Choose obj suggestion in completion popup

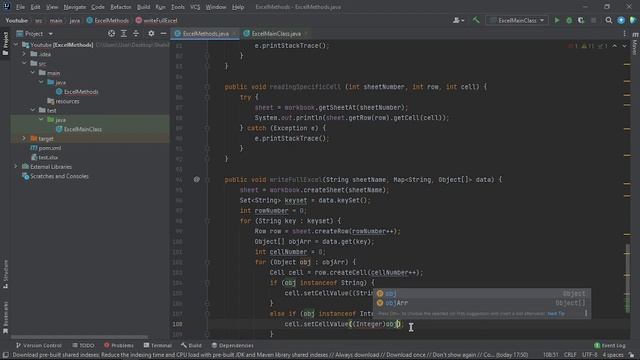[x=482, y=293]
